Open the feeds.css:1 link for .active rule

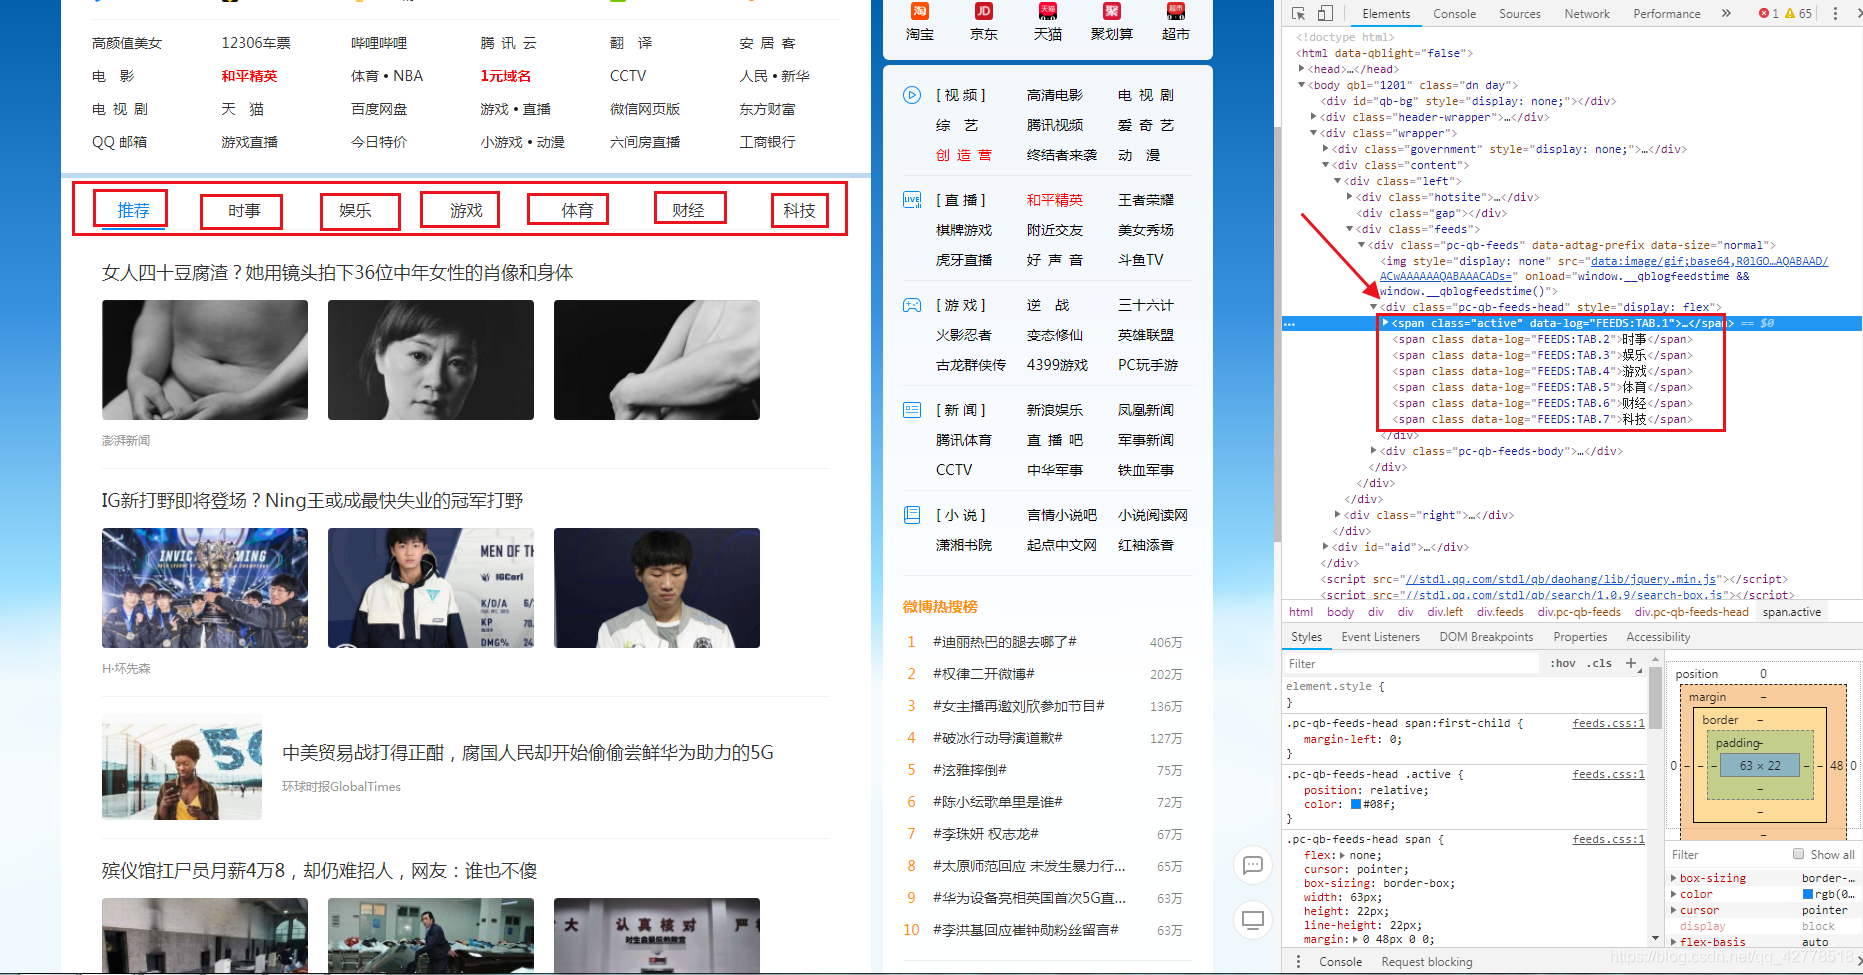click(x=1608, y=774)
